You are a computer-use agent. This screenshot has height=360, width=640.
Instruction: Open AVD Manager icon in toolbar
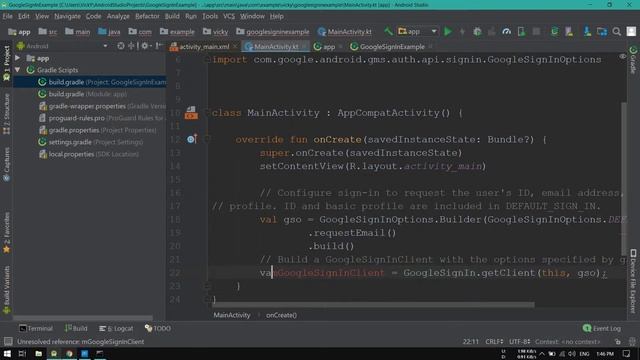pos(569,31)
